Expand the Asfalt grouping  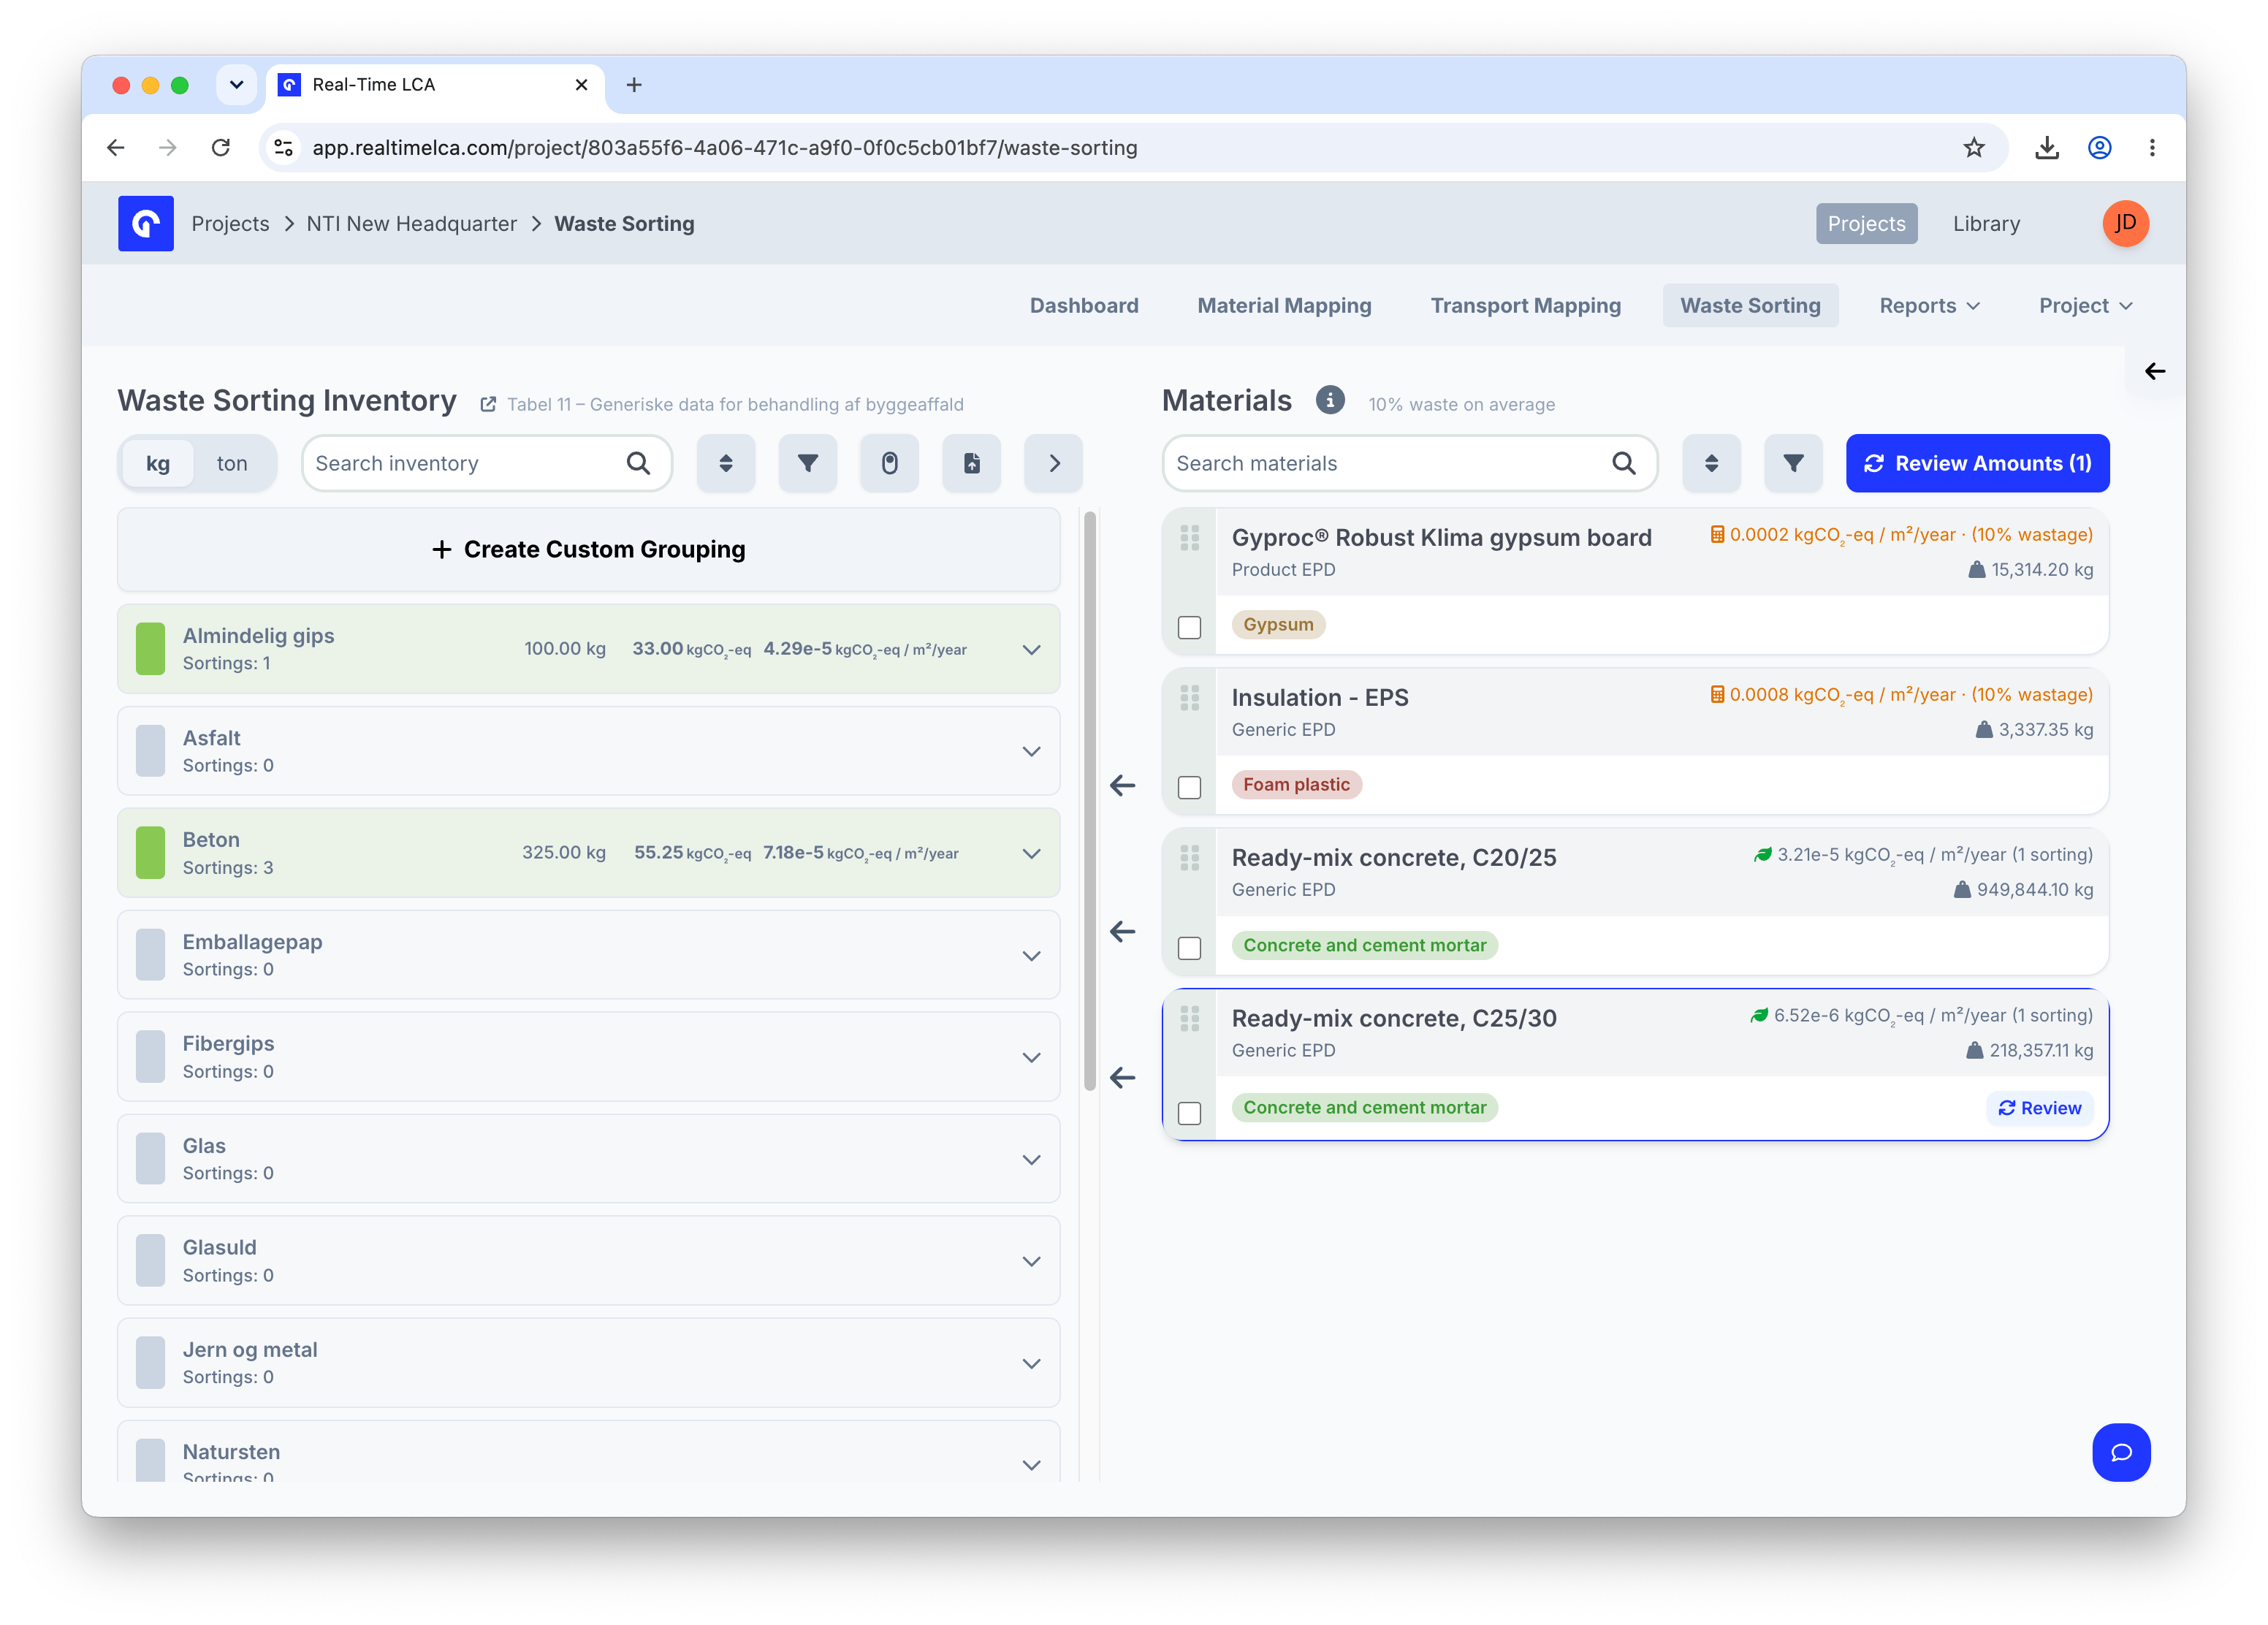tap(1031, 751)
